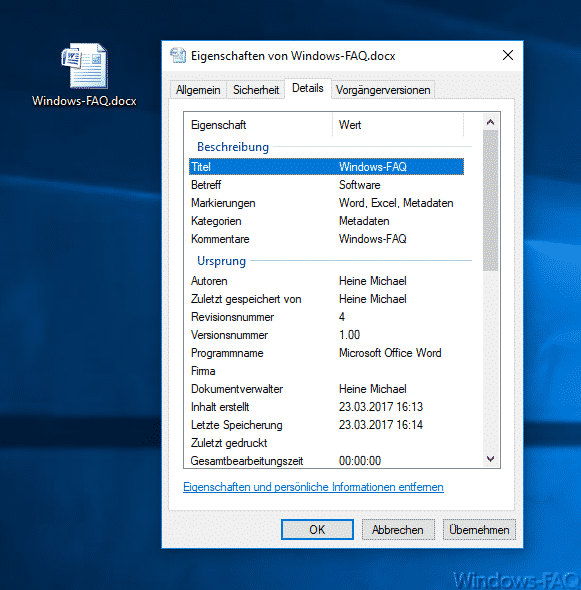Select the Programmname row

click(326, 353)
